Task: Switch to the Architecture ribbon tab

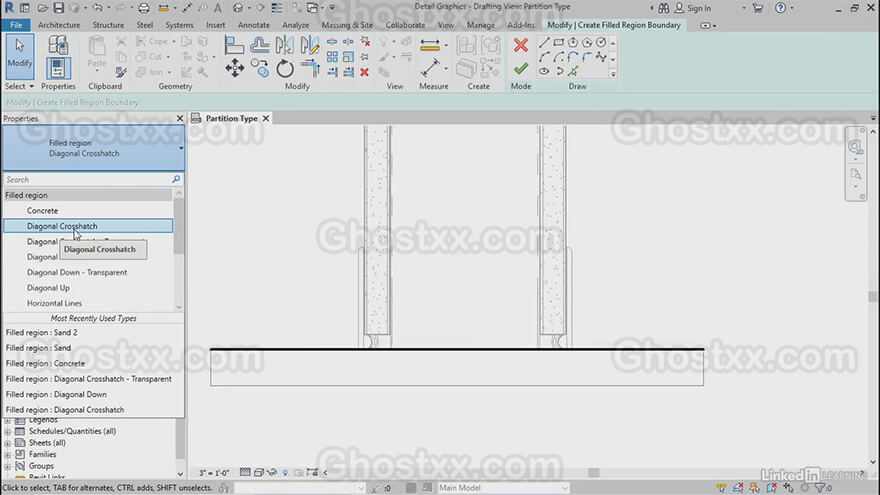Action: [x=59, y=25]
